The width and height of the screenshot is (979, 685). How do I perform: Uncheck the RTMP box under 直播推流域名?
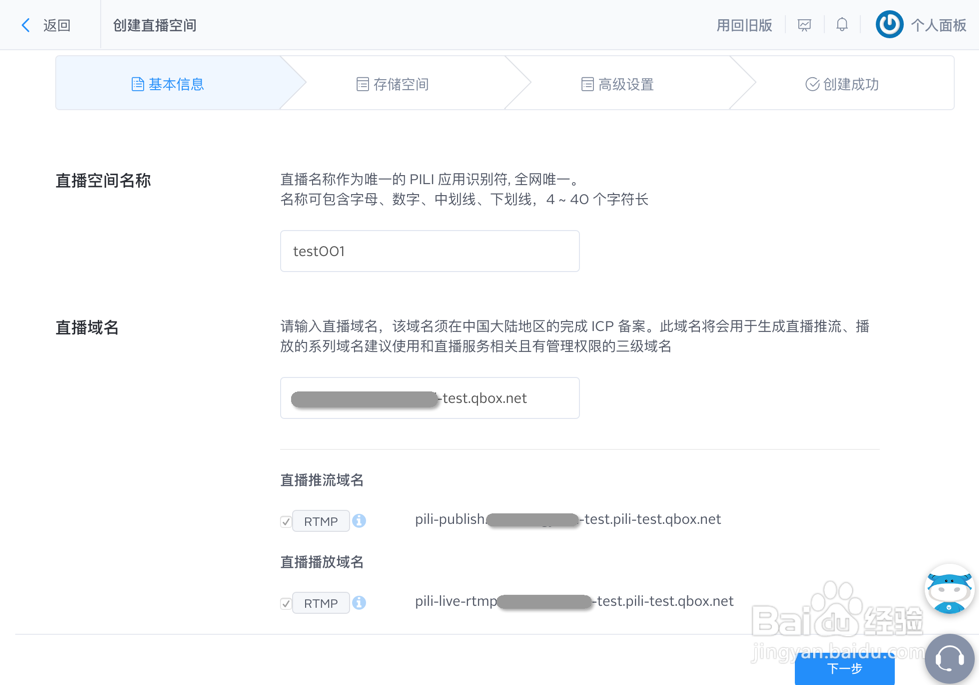pyautogui.click(x=286, y=520)
